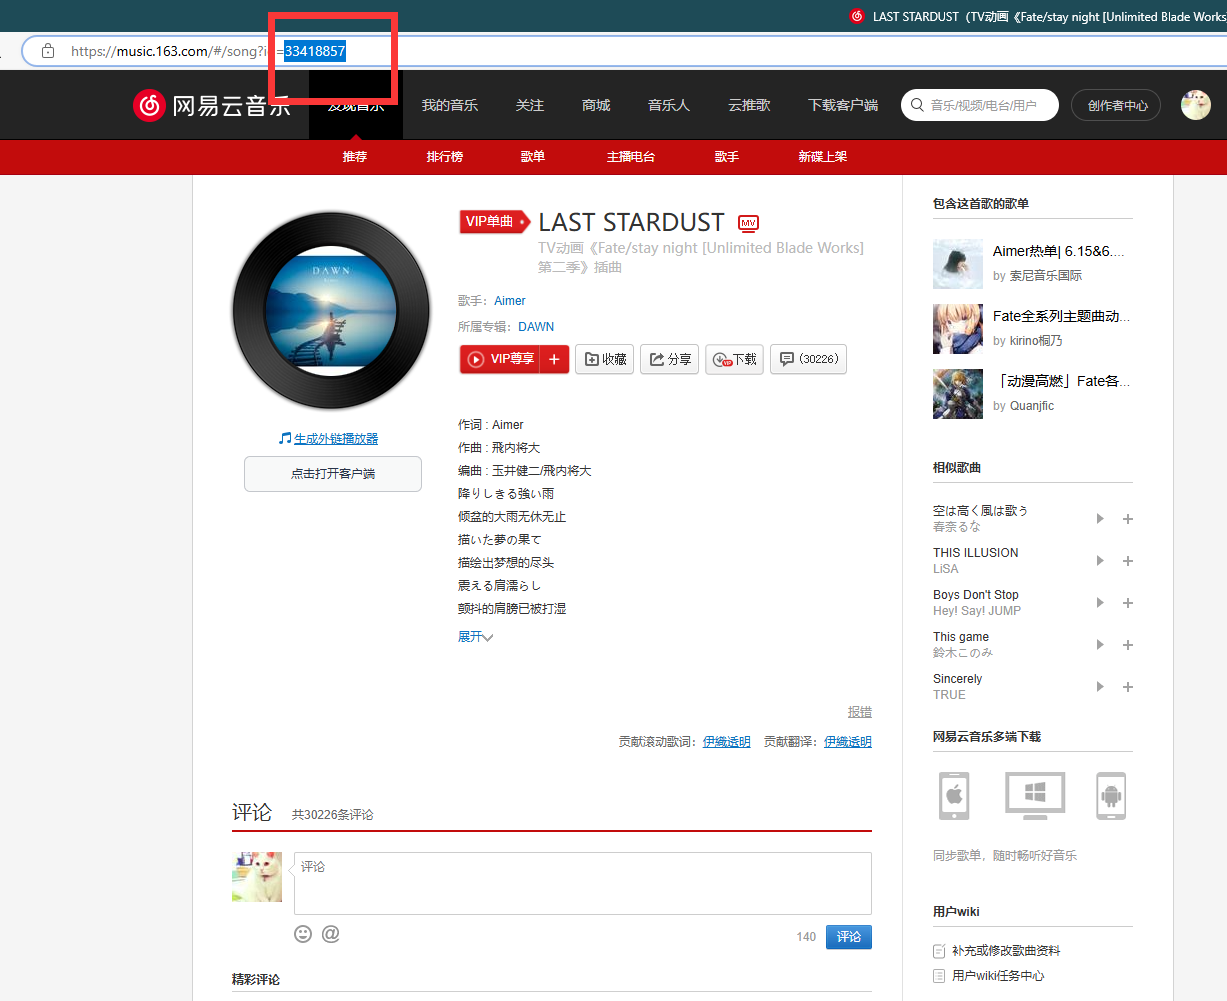Screen dimensions: 1227x1001
Task: Click the 下载 download button
Action: pos(735,359)
